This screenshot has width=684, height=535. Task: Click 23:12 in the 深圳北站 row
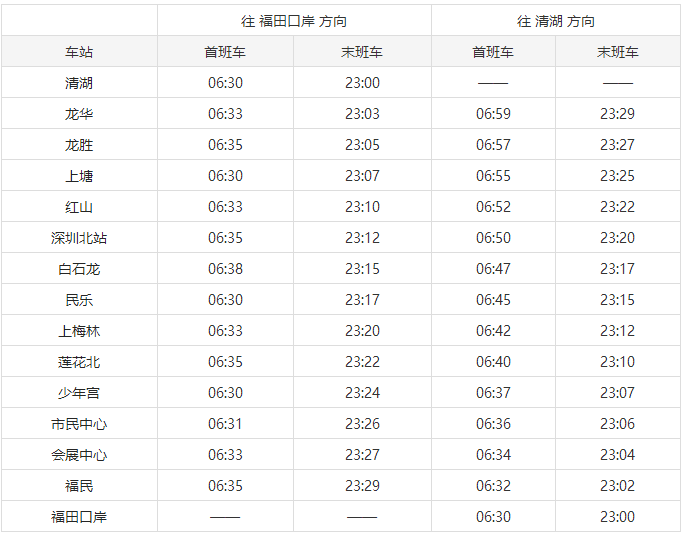click(362, 238)
